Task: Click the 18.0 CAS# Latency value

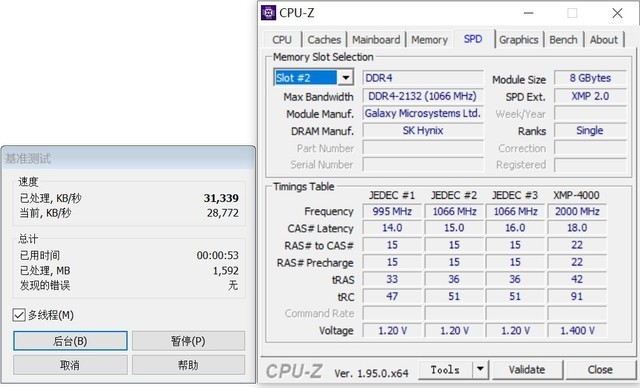Action: [x=577, y=228]
